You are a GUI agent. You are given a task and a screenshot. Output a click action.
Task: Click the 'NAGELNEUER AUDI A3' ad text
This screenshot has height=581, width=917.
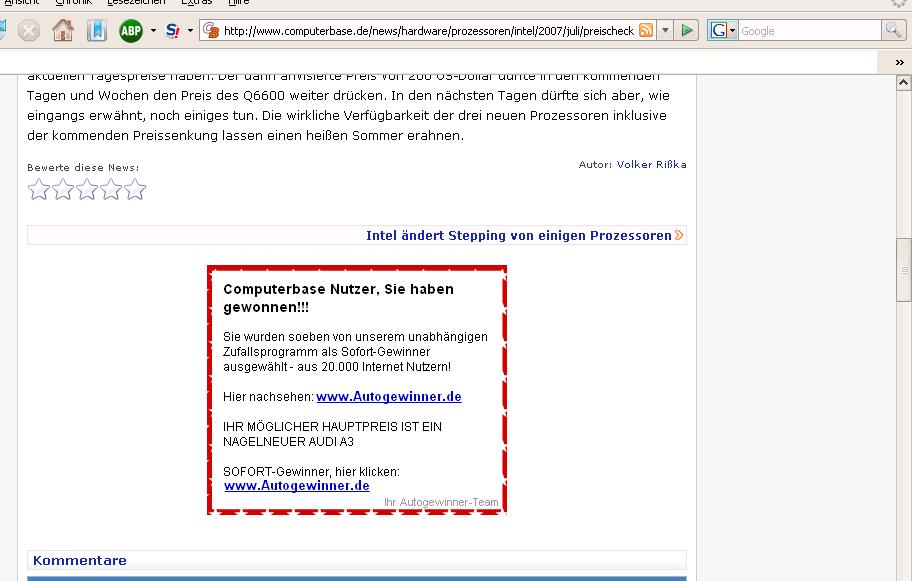coord(288,442)
